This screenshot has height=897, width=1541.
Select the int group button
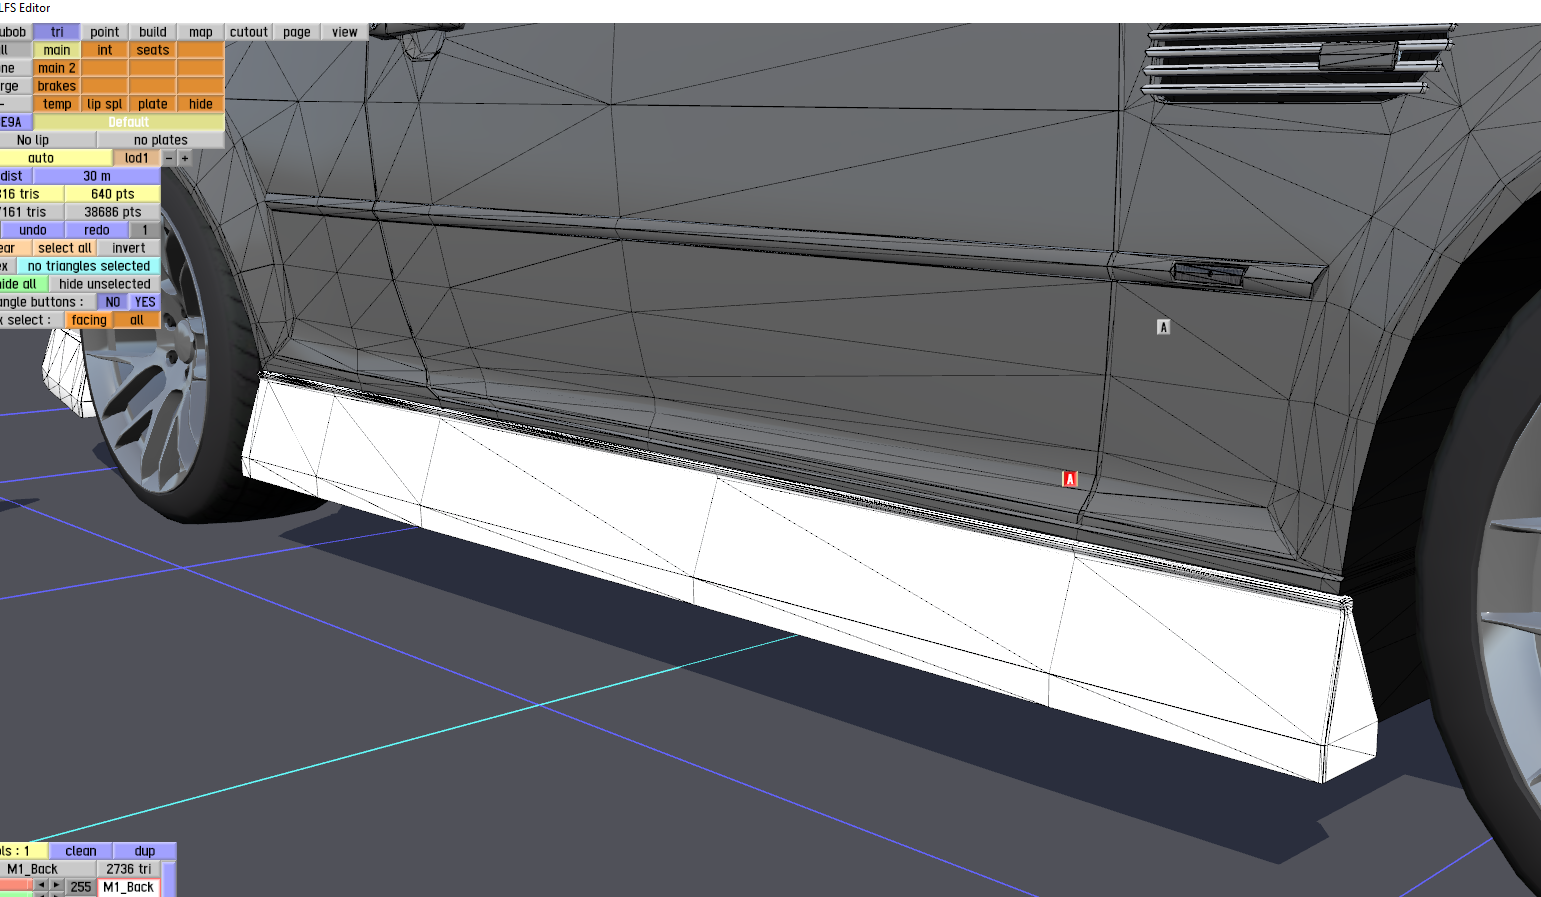[105, 50]
